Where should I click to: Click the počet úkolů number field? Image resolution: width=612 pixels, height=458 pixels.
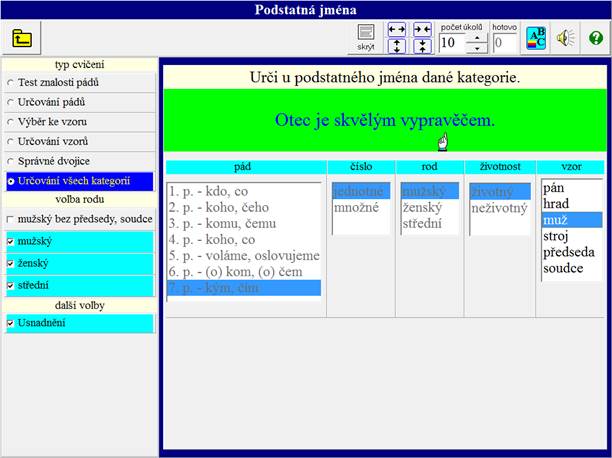pyautogui.click(x=451, y=42)
